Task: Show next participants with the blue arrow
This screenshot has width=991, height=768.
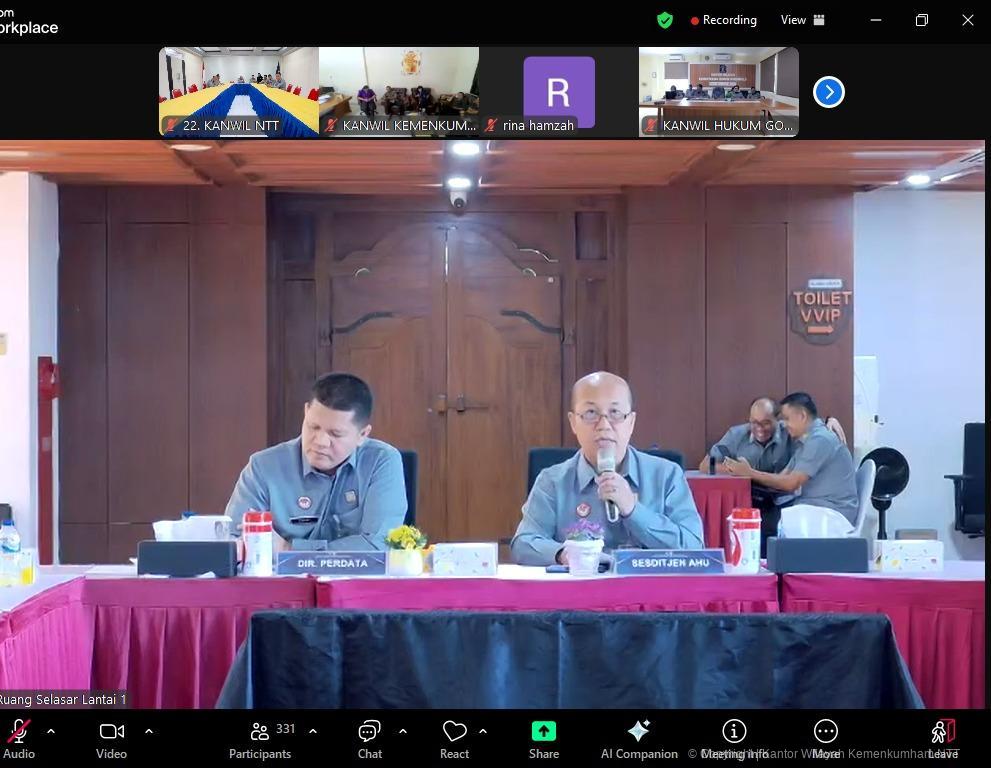Action: tap(828, 92)
